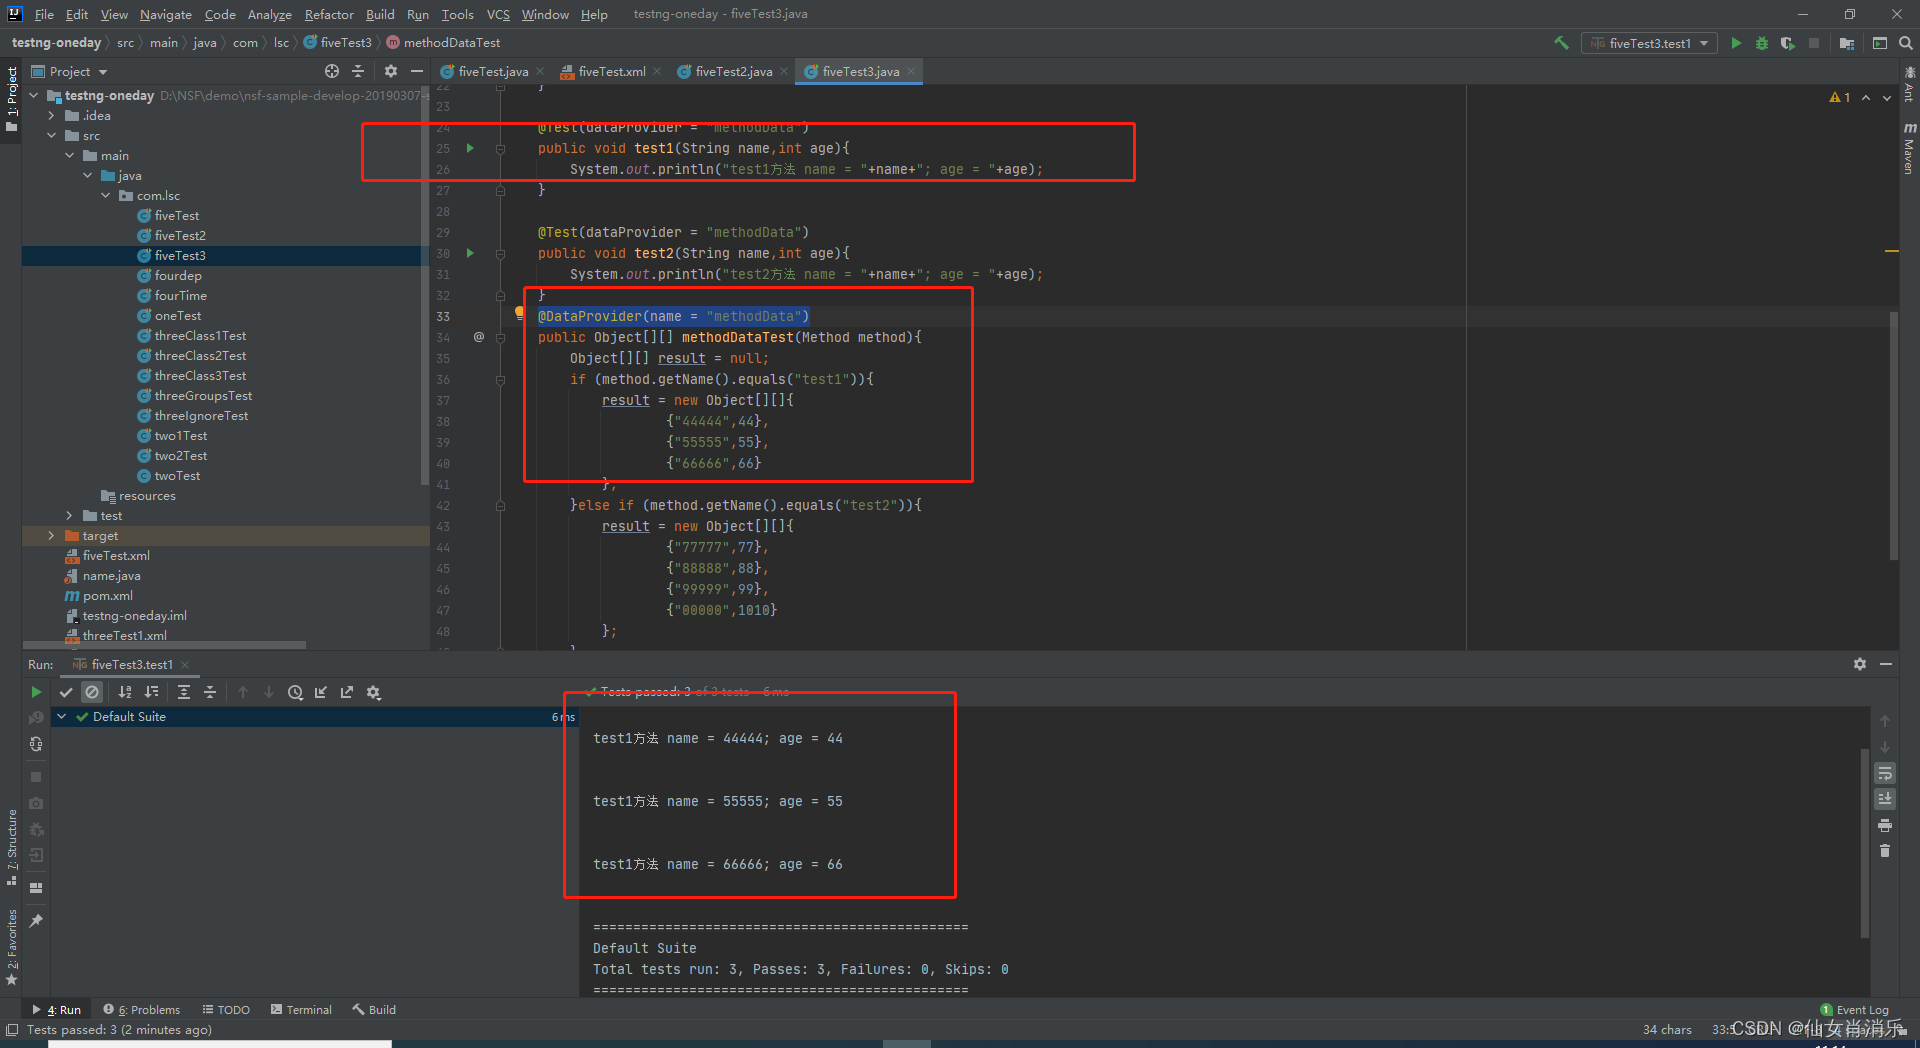
Task: Open the Event Log
Action: click(x=1855, y=1010)
